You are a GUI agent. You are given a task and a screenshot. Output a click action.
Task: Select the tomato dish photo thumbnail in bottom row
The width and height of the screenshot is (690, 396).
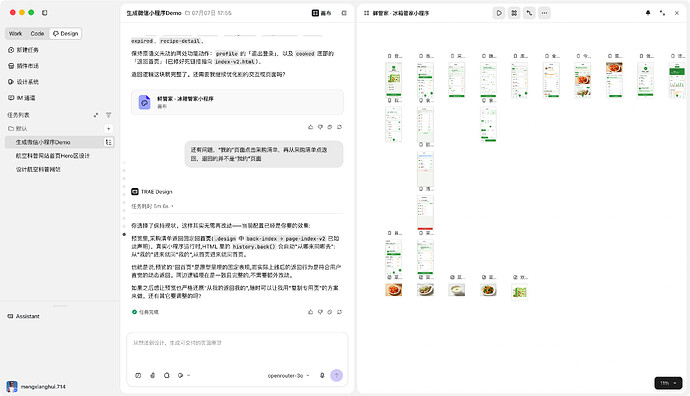point(393,290)
